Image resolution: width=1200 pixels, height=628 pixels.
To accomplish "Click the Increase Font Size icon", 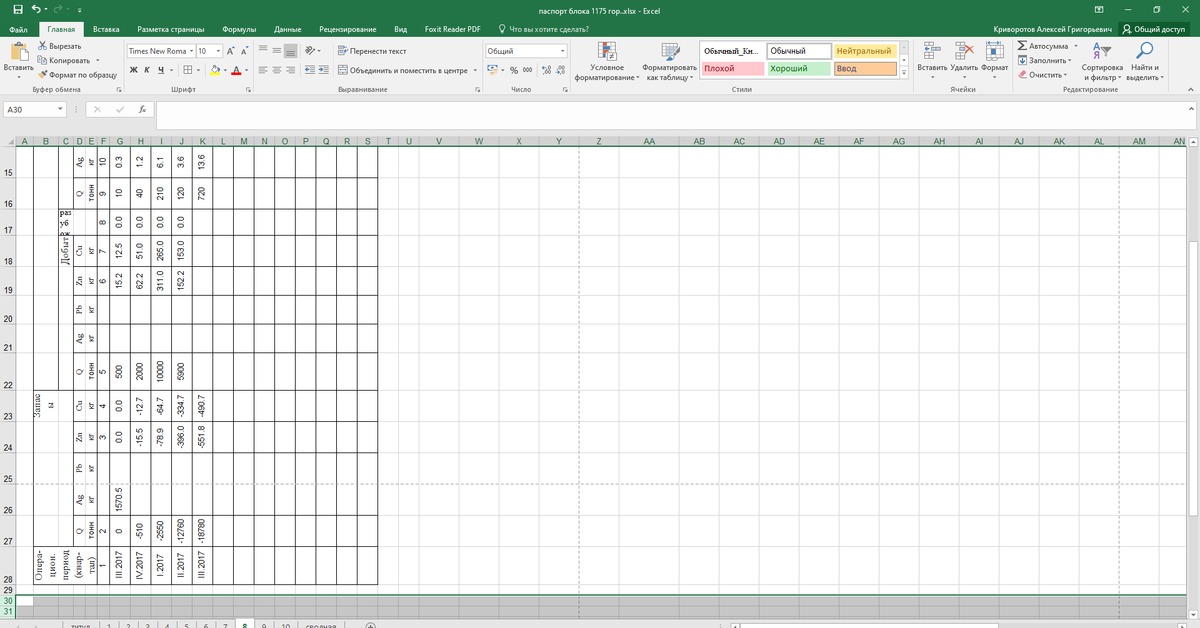I will (231, 50).
